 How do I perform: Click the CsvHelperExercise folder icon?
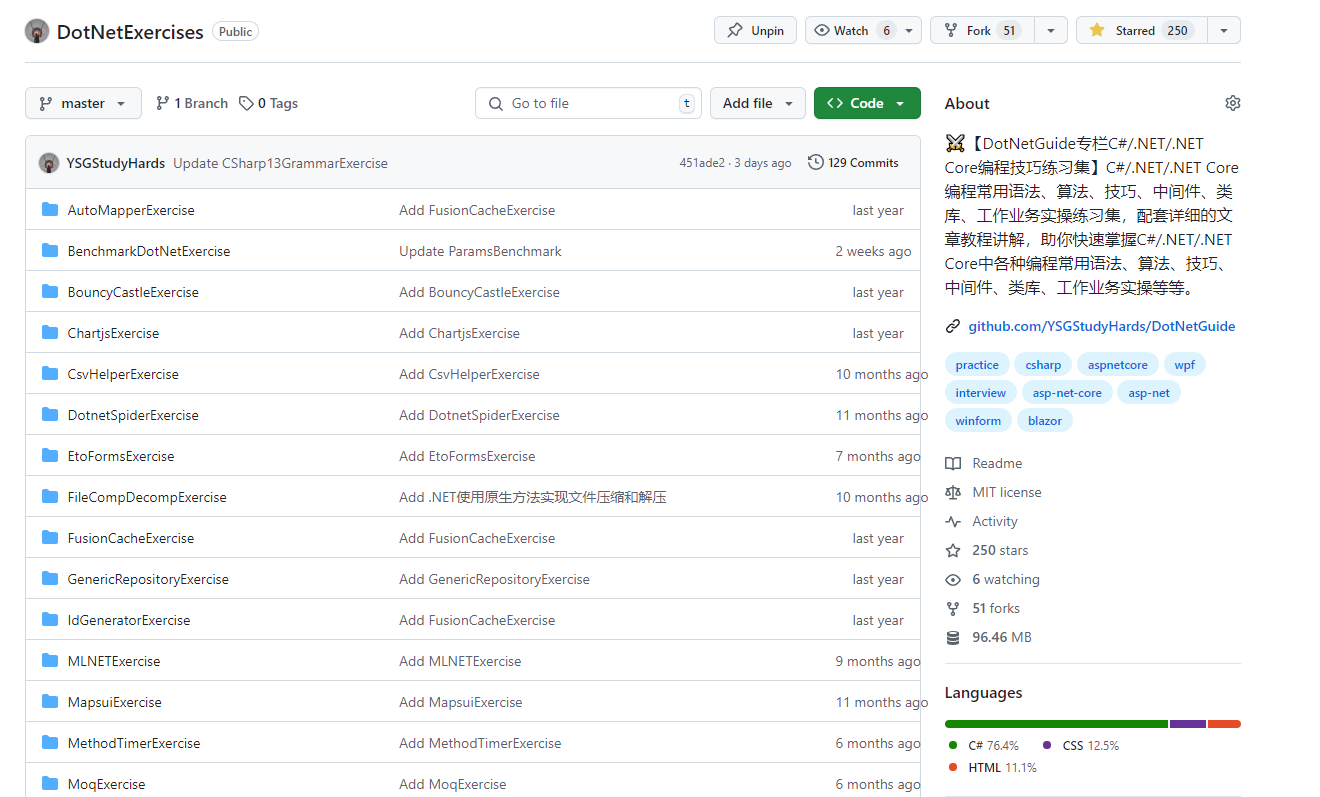tap(50, 374)
